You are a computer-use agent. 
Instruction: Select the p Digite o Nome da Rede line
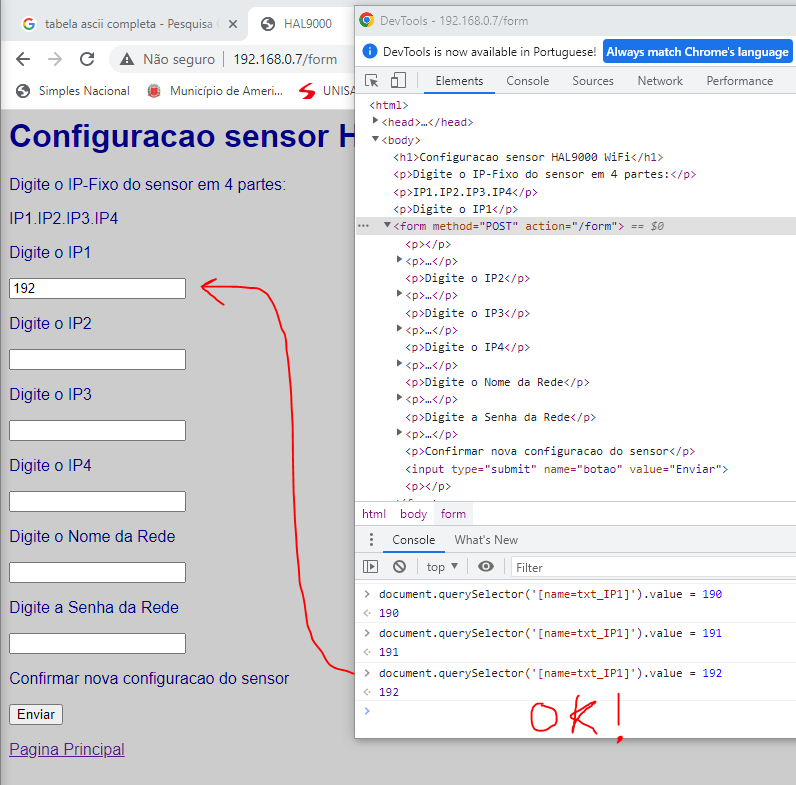tap(497, 382)
